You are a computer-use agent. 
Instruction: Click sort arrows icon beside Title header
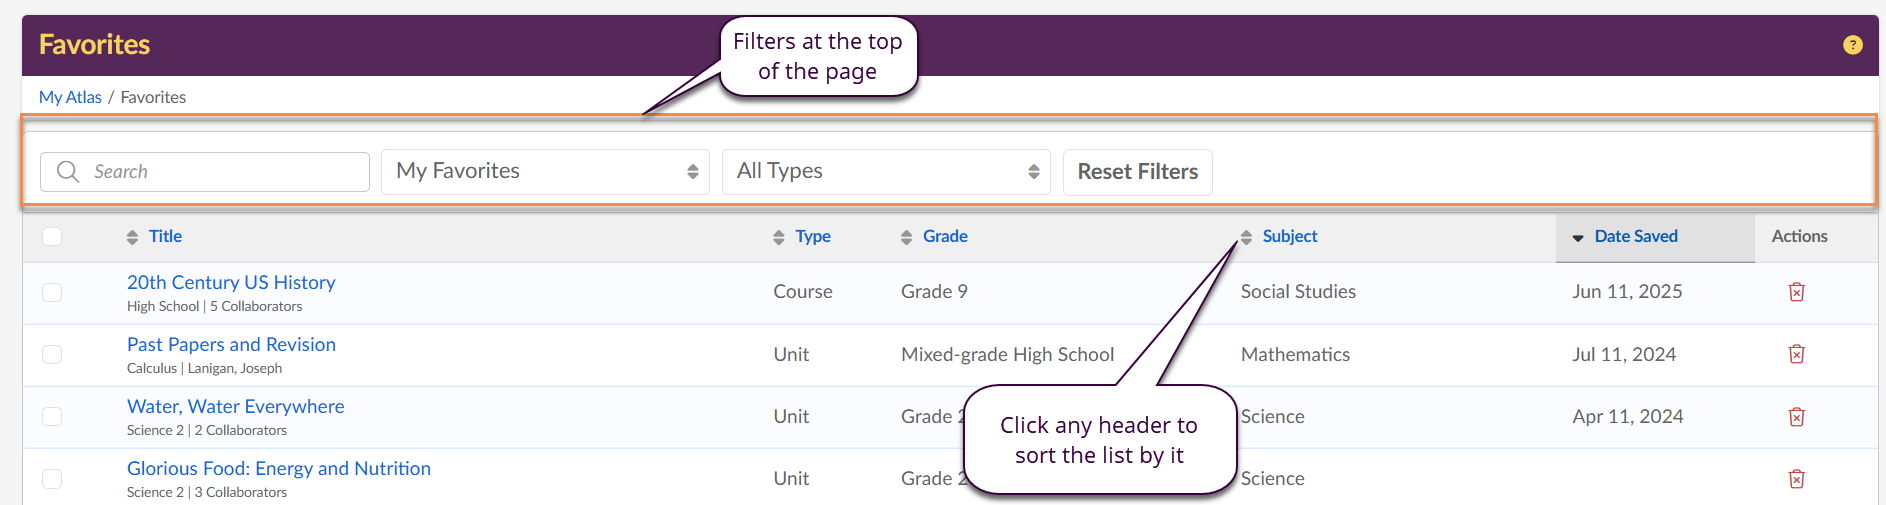click(x=132, y=237)
